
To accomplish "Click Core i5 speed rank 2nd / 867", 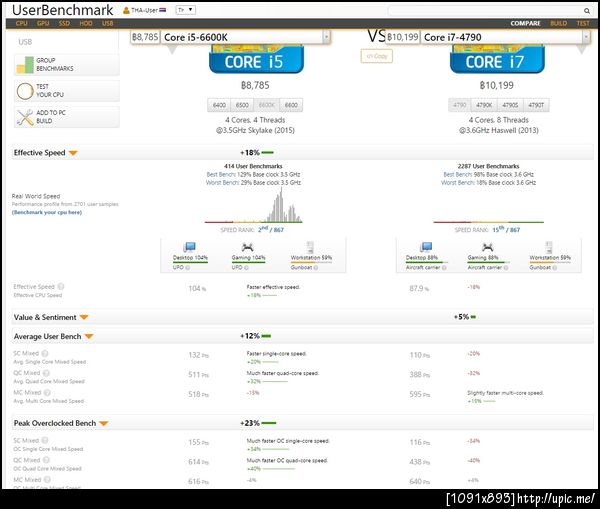I will (x=271, y=230).
